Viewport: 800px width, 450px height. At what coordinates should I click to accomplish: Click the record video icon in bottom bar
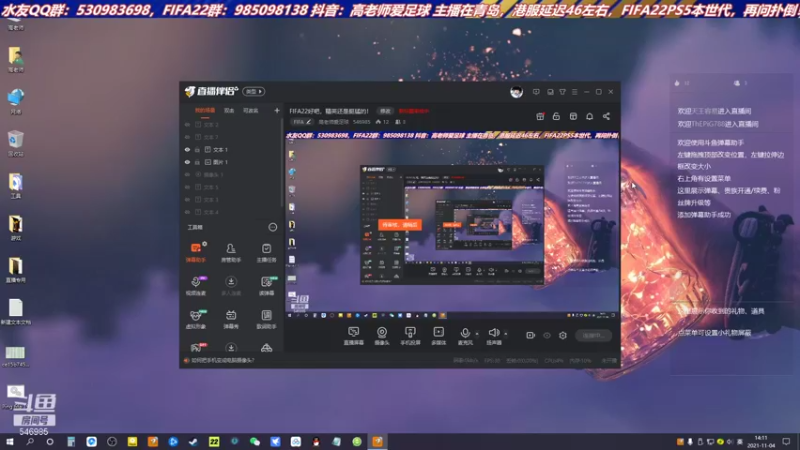531,335
